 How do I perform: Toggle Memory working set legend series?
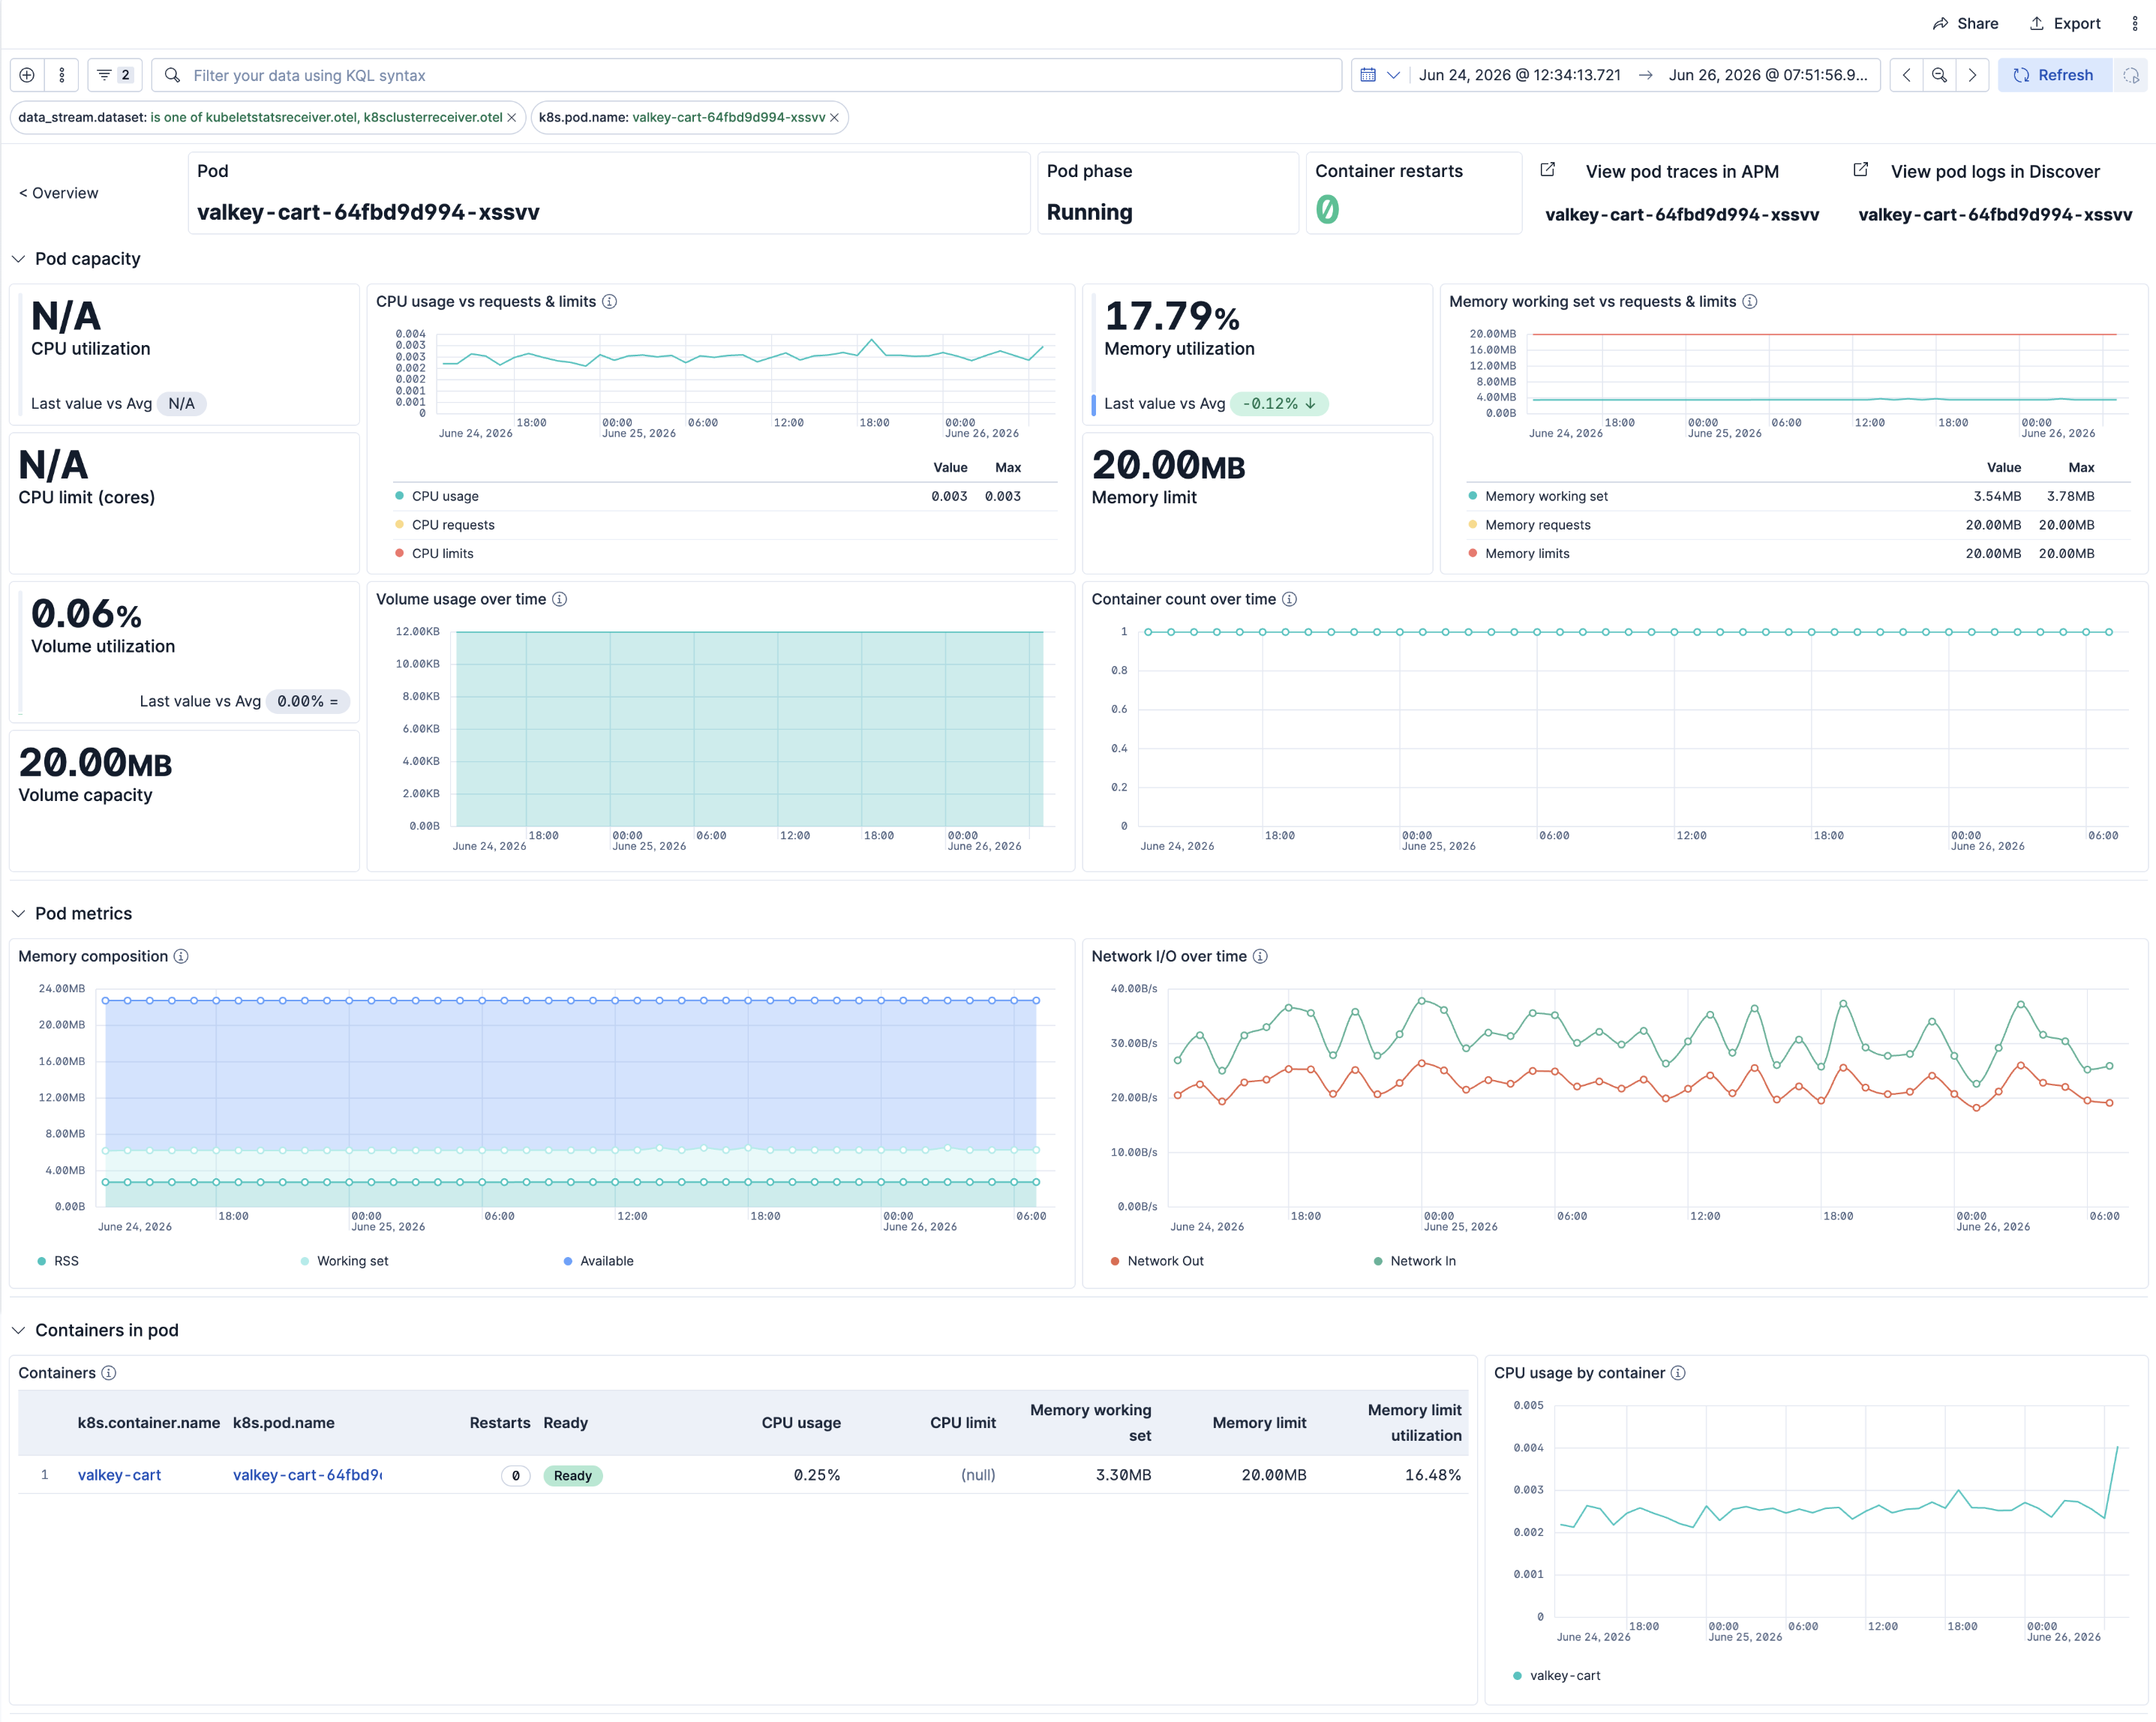1546,496
